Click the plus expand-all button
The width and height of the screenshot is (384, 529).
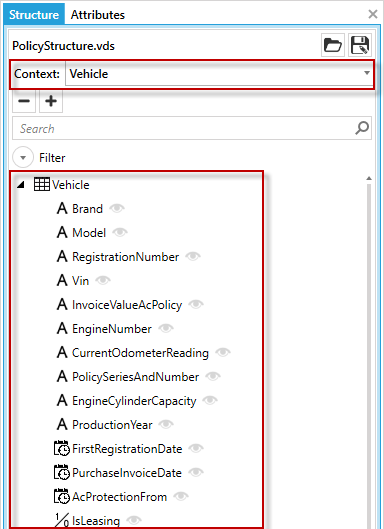click(51, 101)
